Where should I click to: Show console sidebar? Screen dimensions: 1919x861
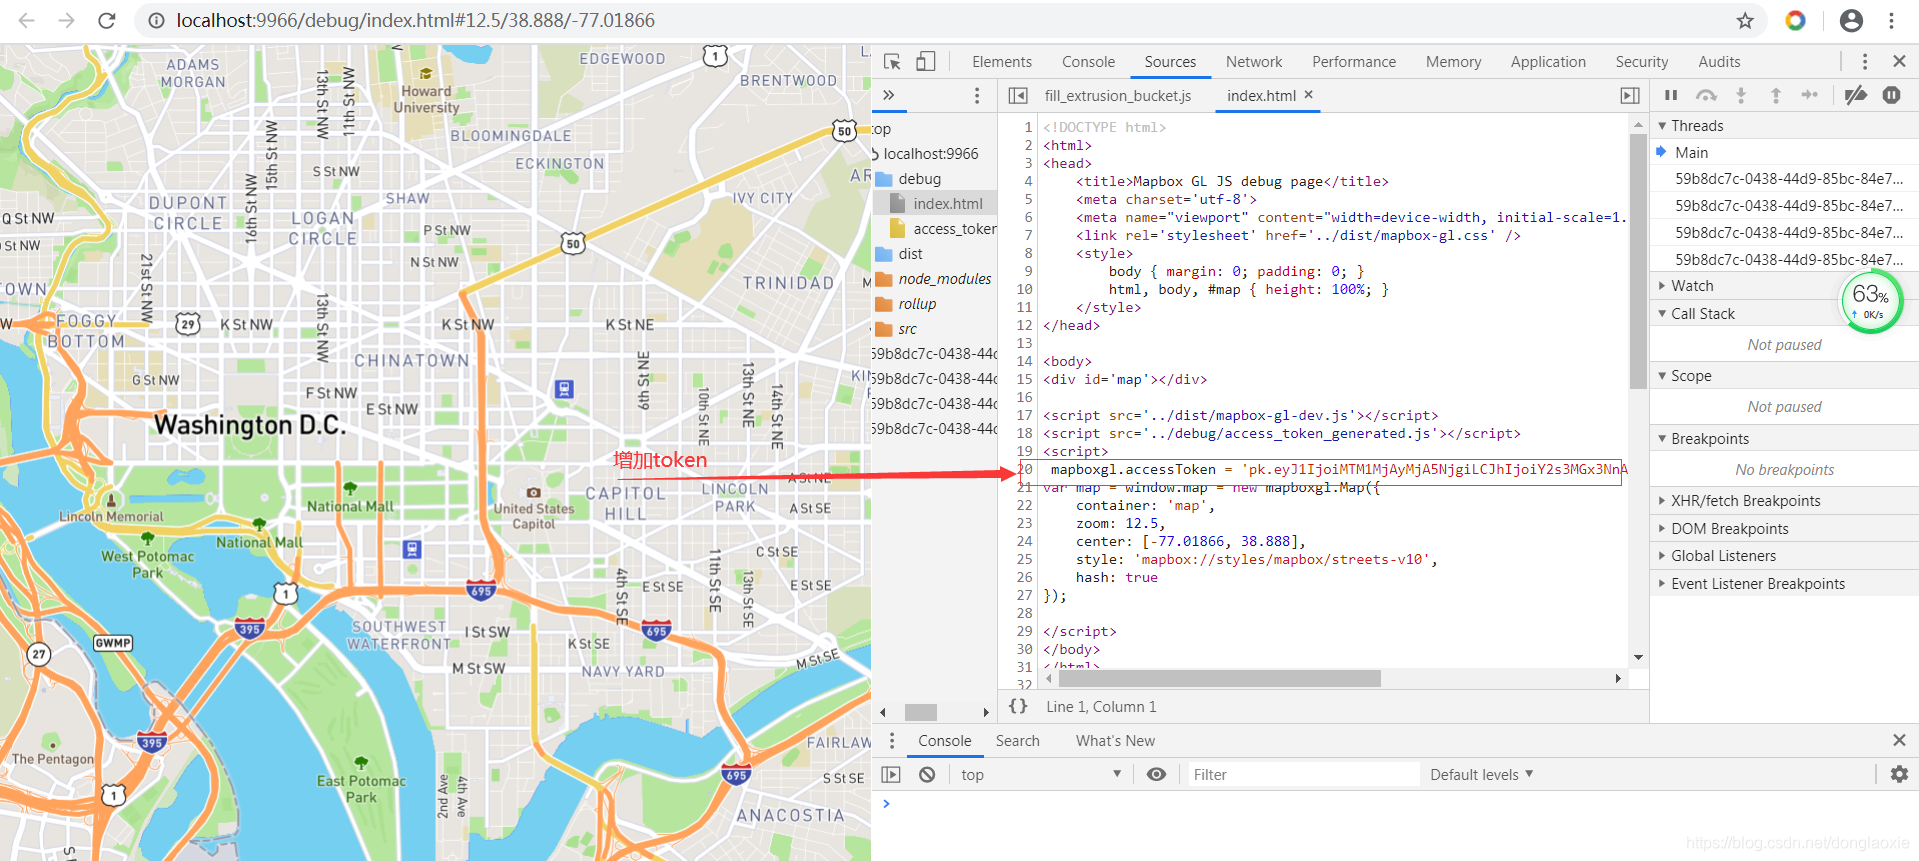(x=891, y=775)
